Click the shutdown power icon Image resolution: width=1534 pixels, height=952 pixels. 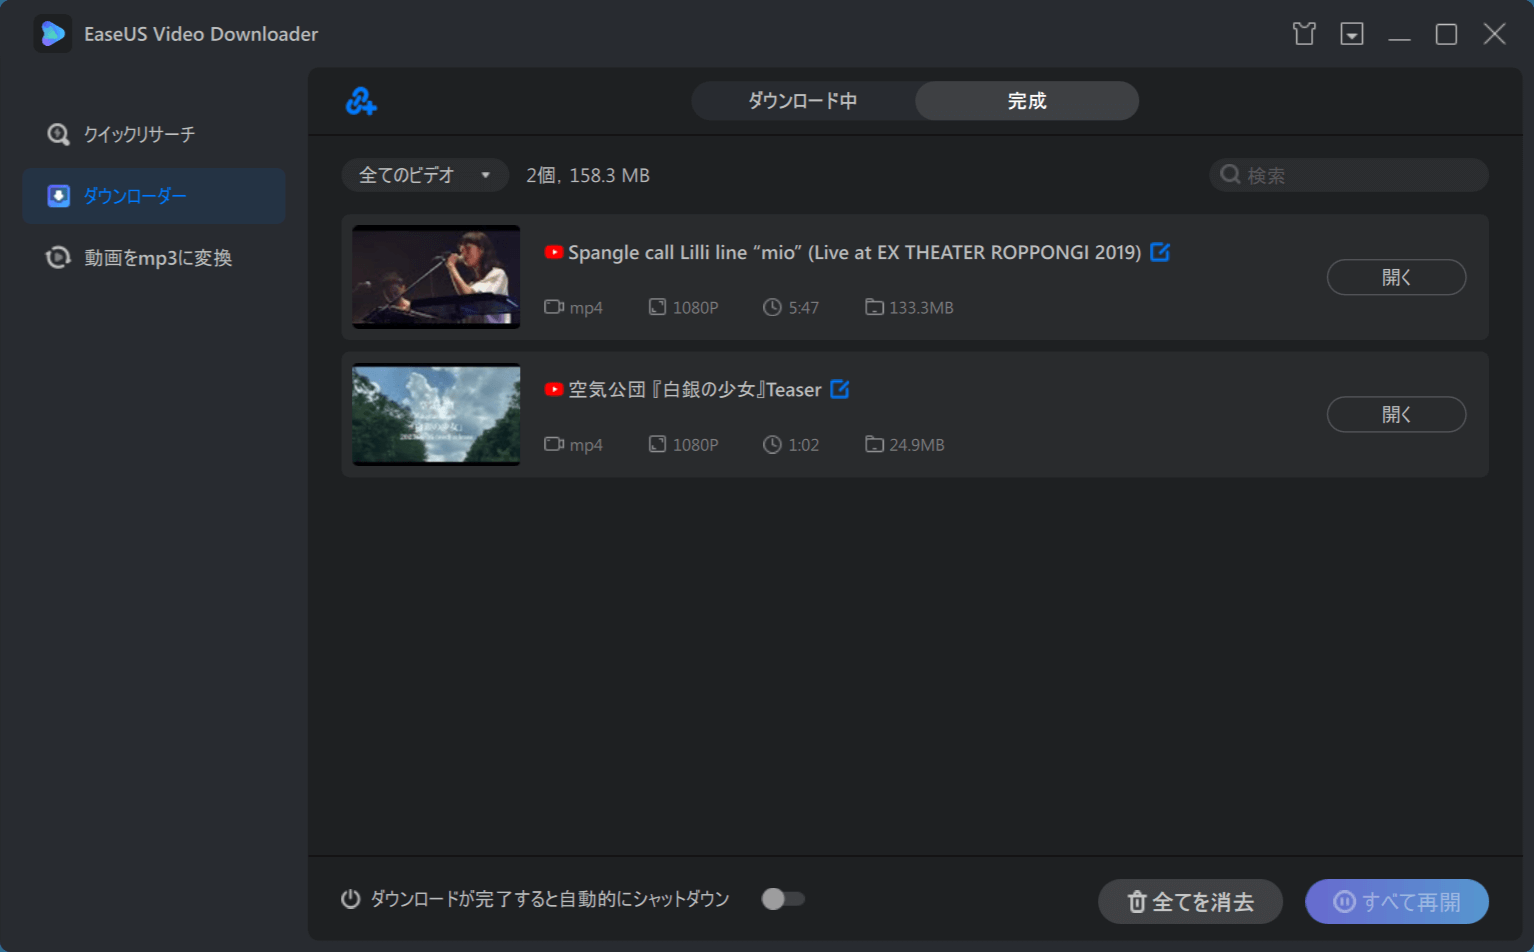pyautogui.click(x=350, y=899)
